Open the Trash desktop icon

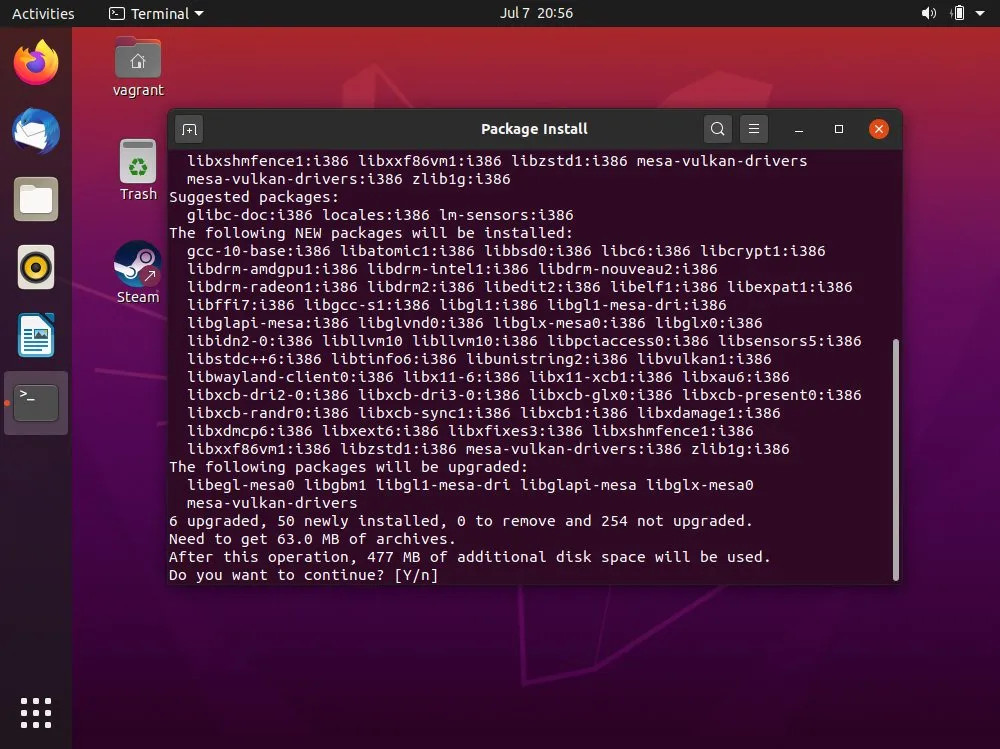[x=138, y=170]
